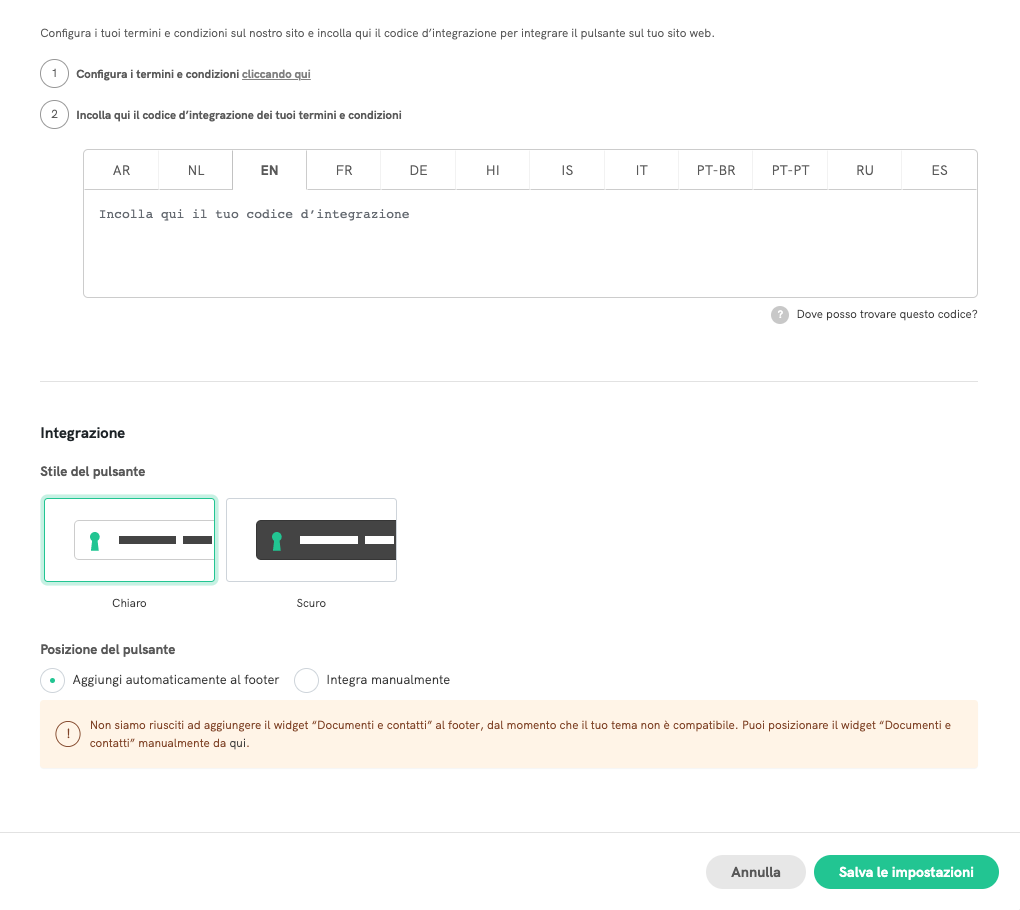
Task: Switch to the AR language tab
Action: click(x=121, y=171)
